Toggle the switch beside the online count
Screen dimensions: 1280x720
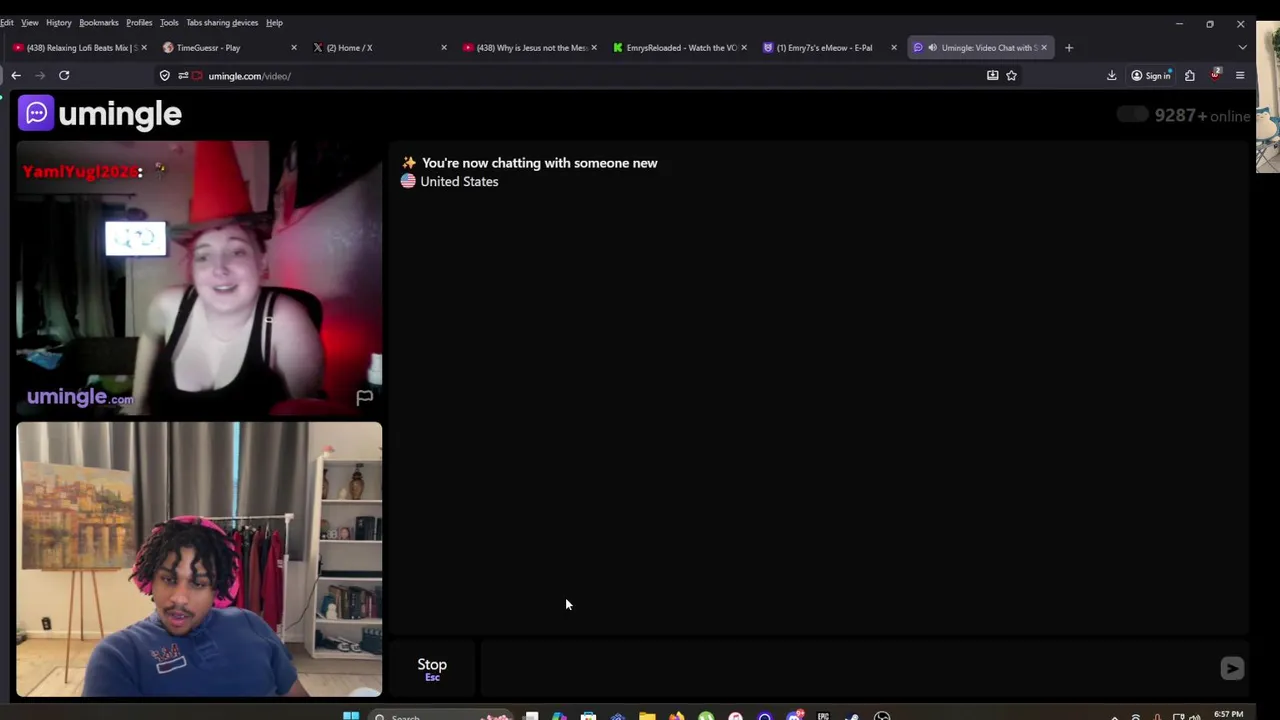coord(1132,115)
